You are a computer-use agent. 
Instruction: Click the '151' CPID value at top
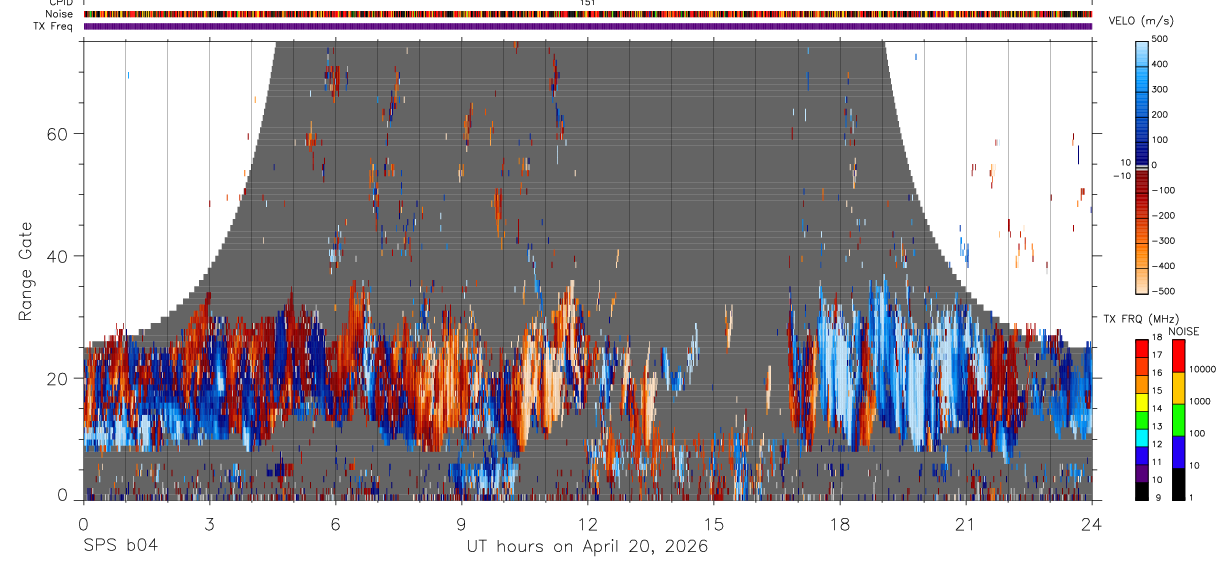[x=588, y=3]
